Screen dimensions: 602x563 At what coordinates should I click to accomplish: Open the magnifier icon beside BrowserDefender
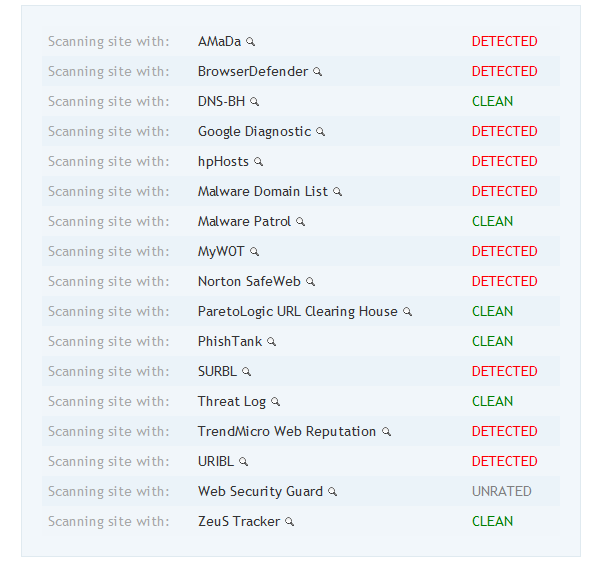(x=318, y=72)
